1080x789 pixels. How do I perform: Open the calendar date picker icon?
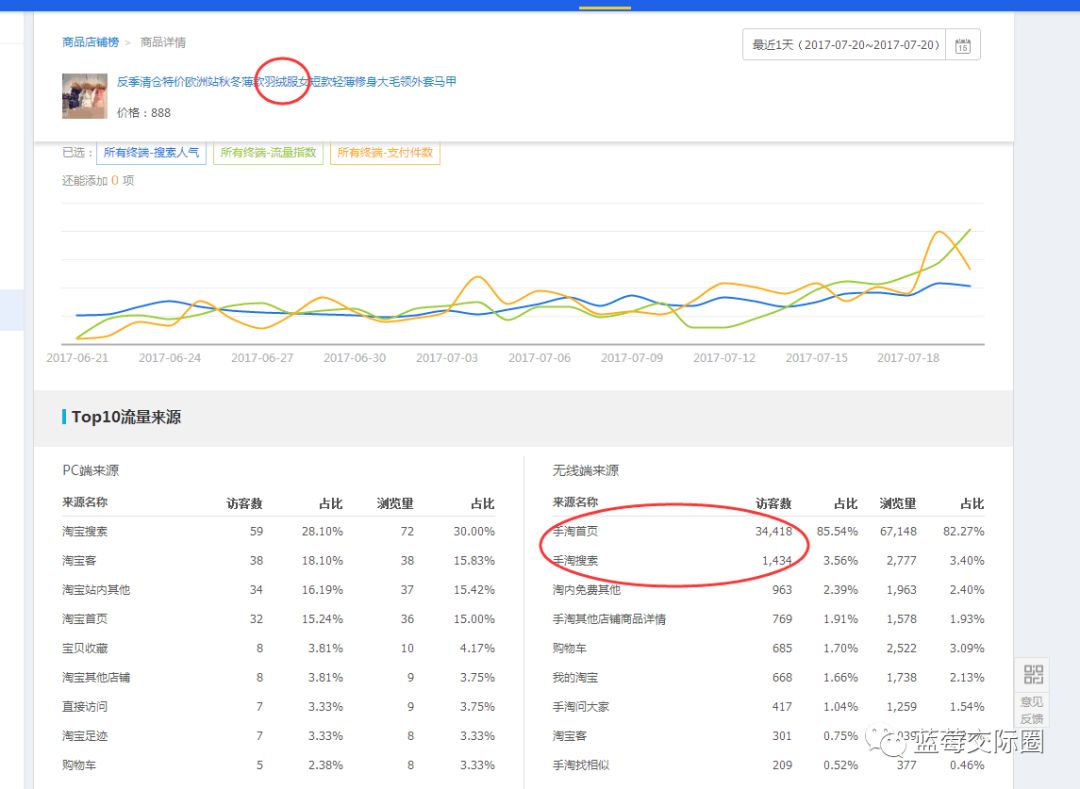click(963, 44)
